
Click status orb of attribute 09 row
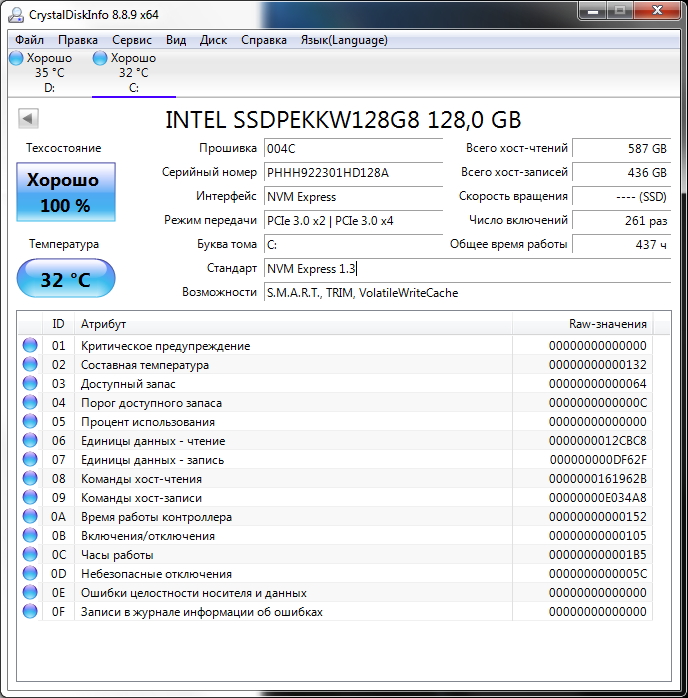[30, 497]
